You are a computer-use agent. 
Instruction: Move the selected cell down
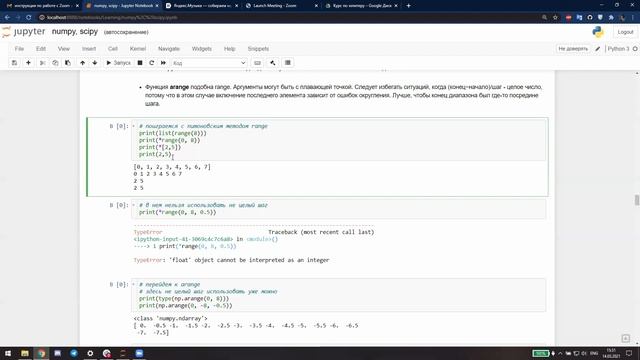click(x=95, y=63)
